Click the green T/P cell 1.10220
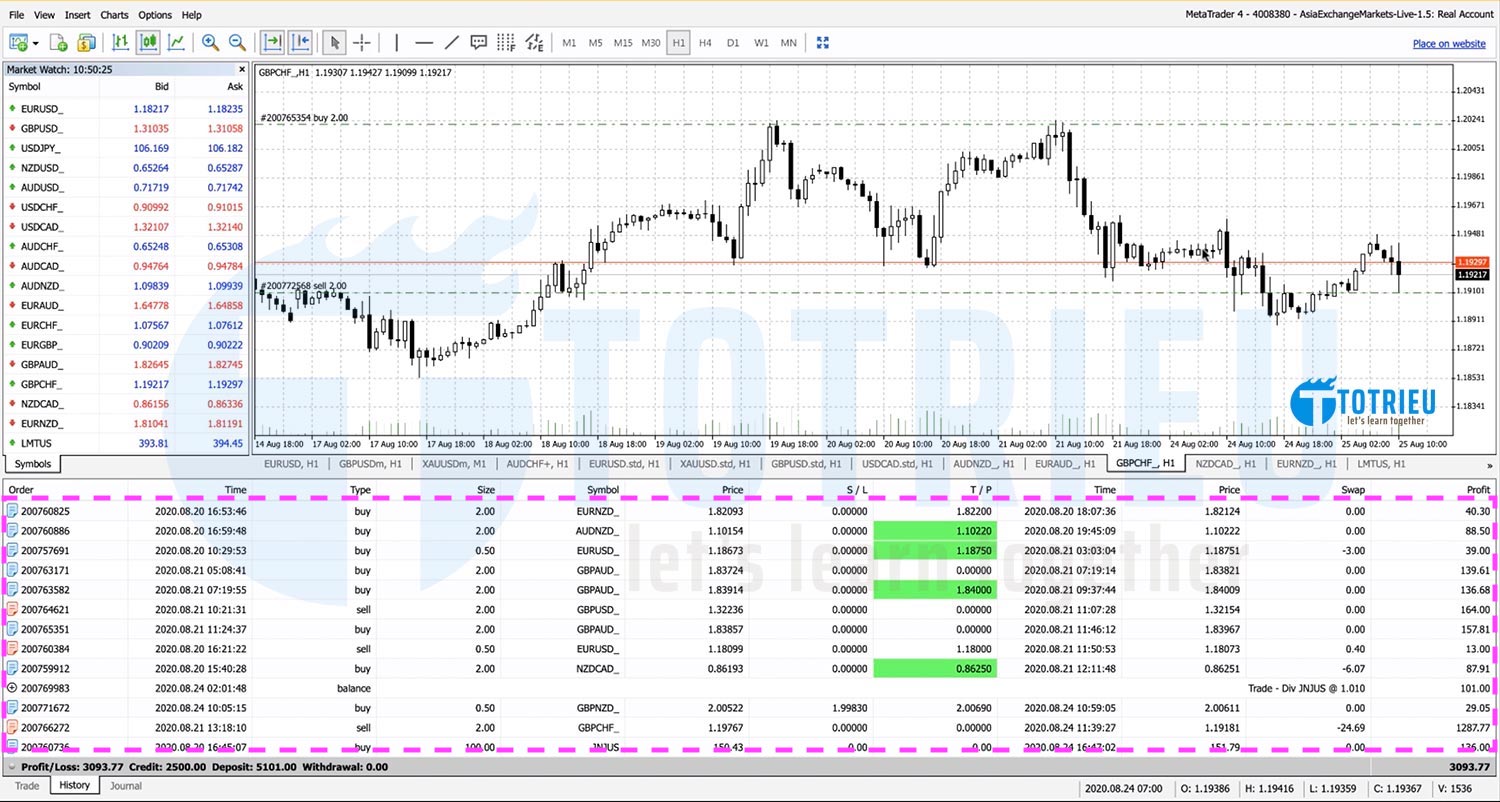 point(934,531)
